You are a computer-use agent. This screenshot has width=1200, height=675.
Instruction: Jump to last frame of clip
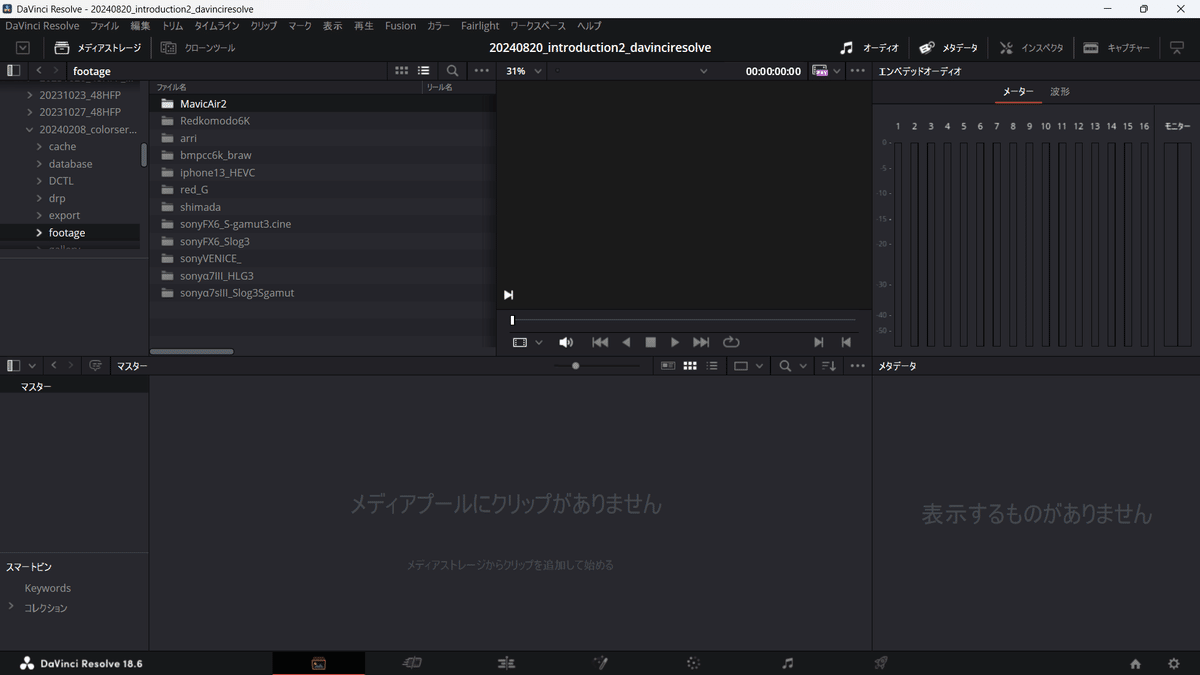(x=701, y=342)
